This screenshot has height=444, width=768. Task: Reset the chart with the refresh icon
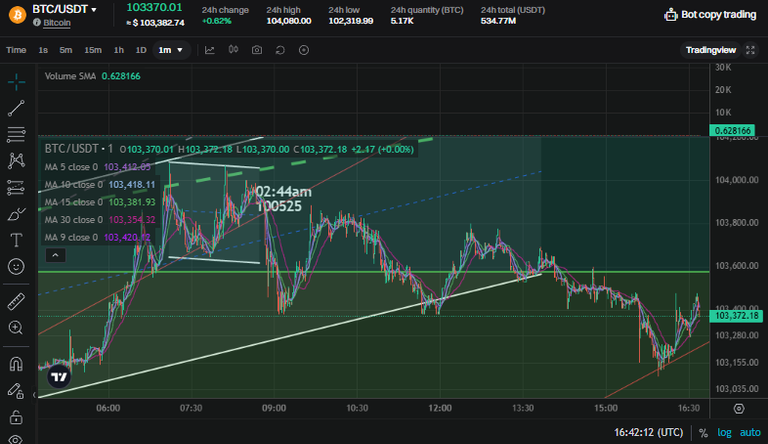280,50
